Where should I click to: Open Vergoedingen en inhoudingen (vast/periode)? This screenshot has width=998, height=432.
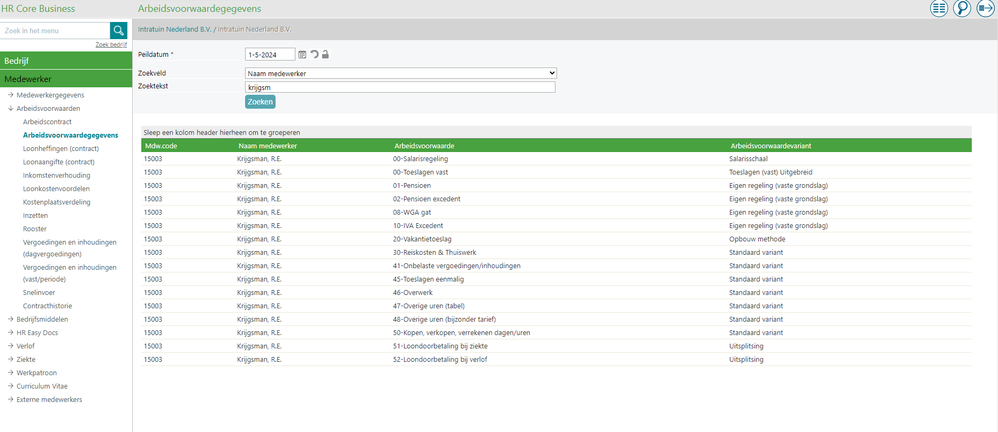click(69, 273)
